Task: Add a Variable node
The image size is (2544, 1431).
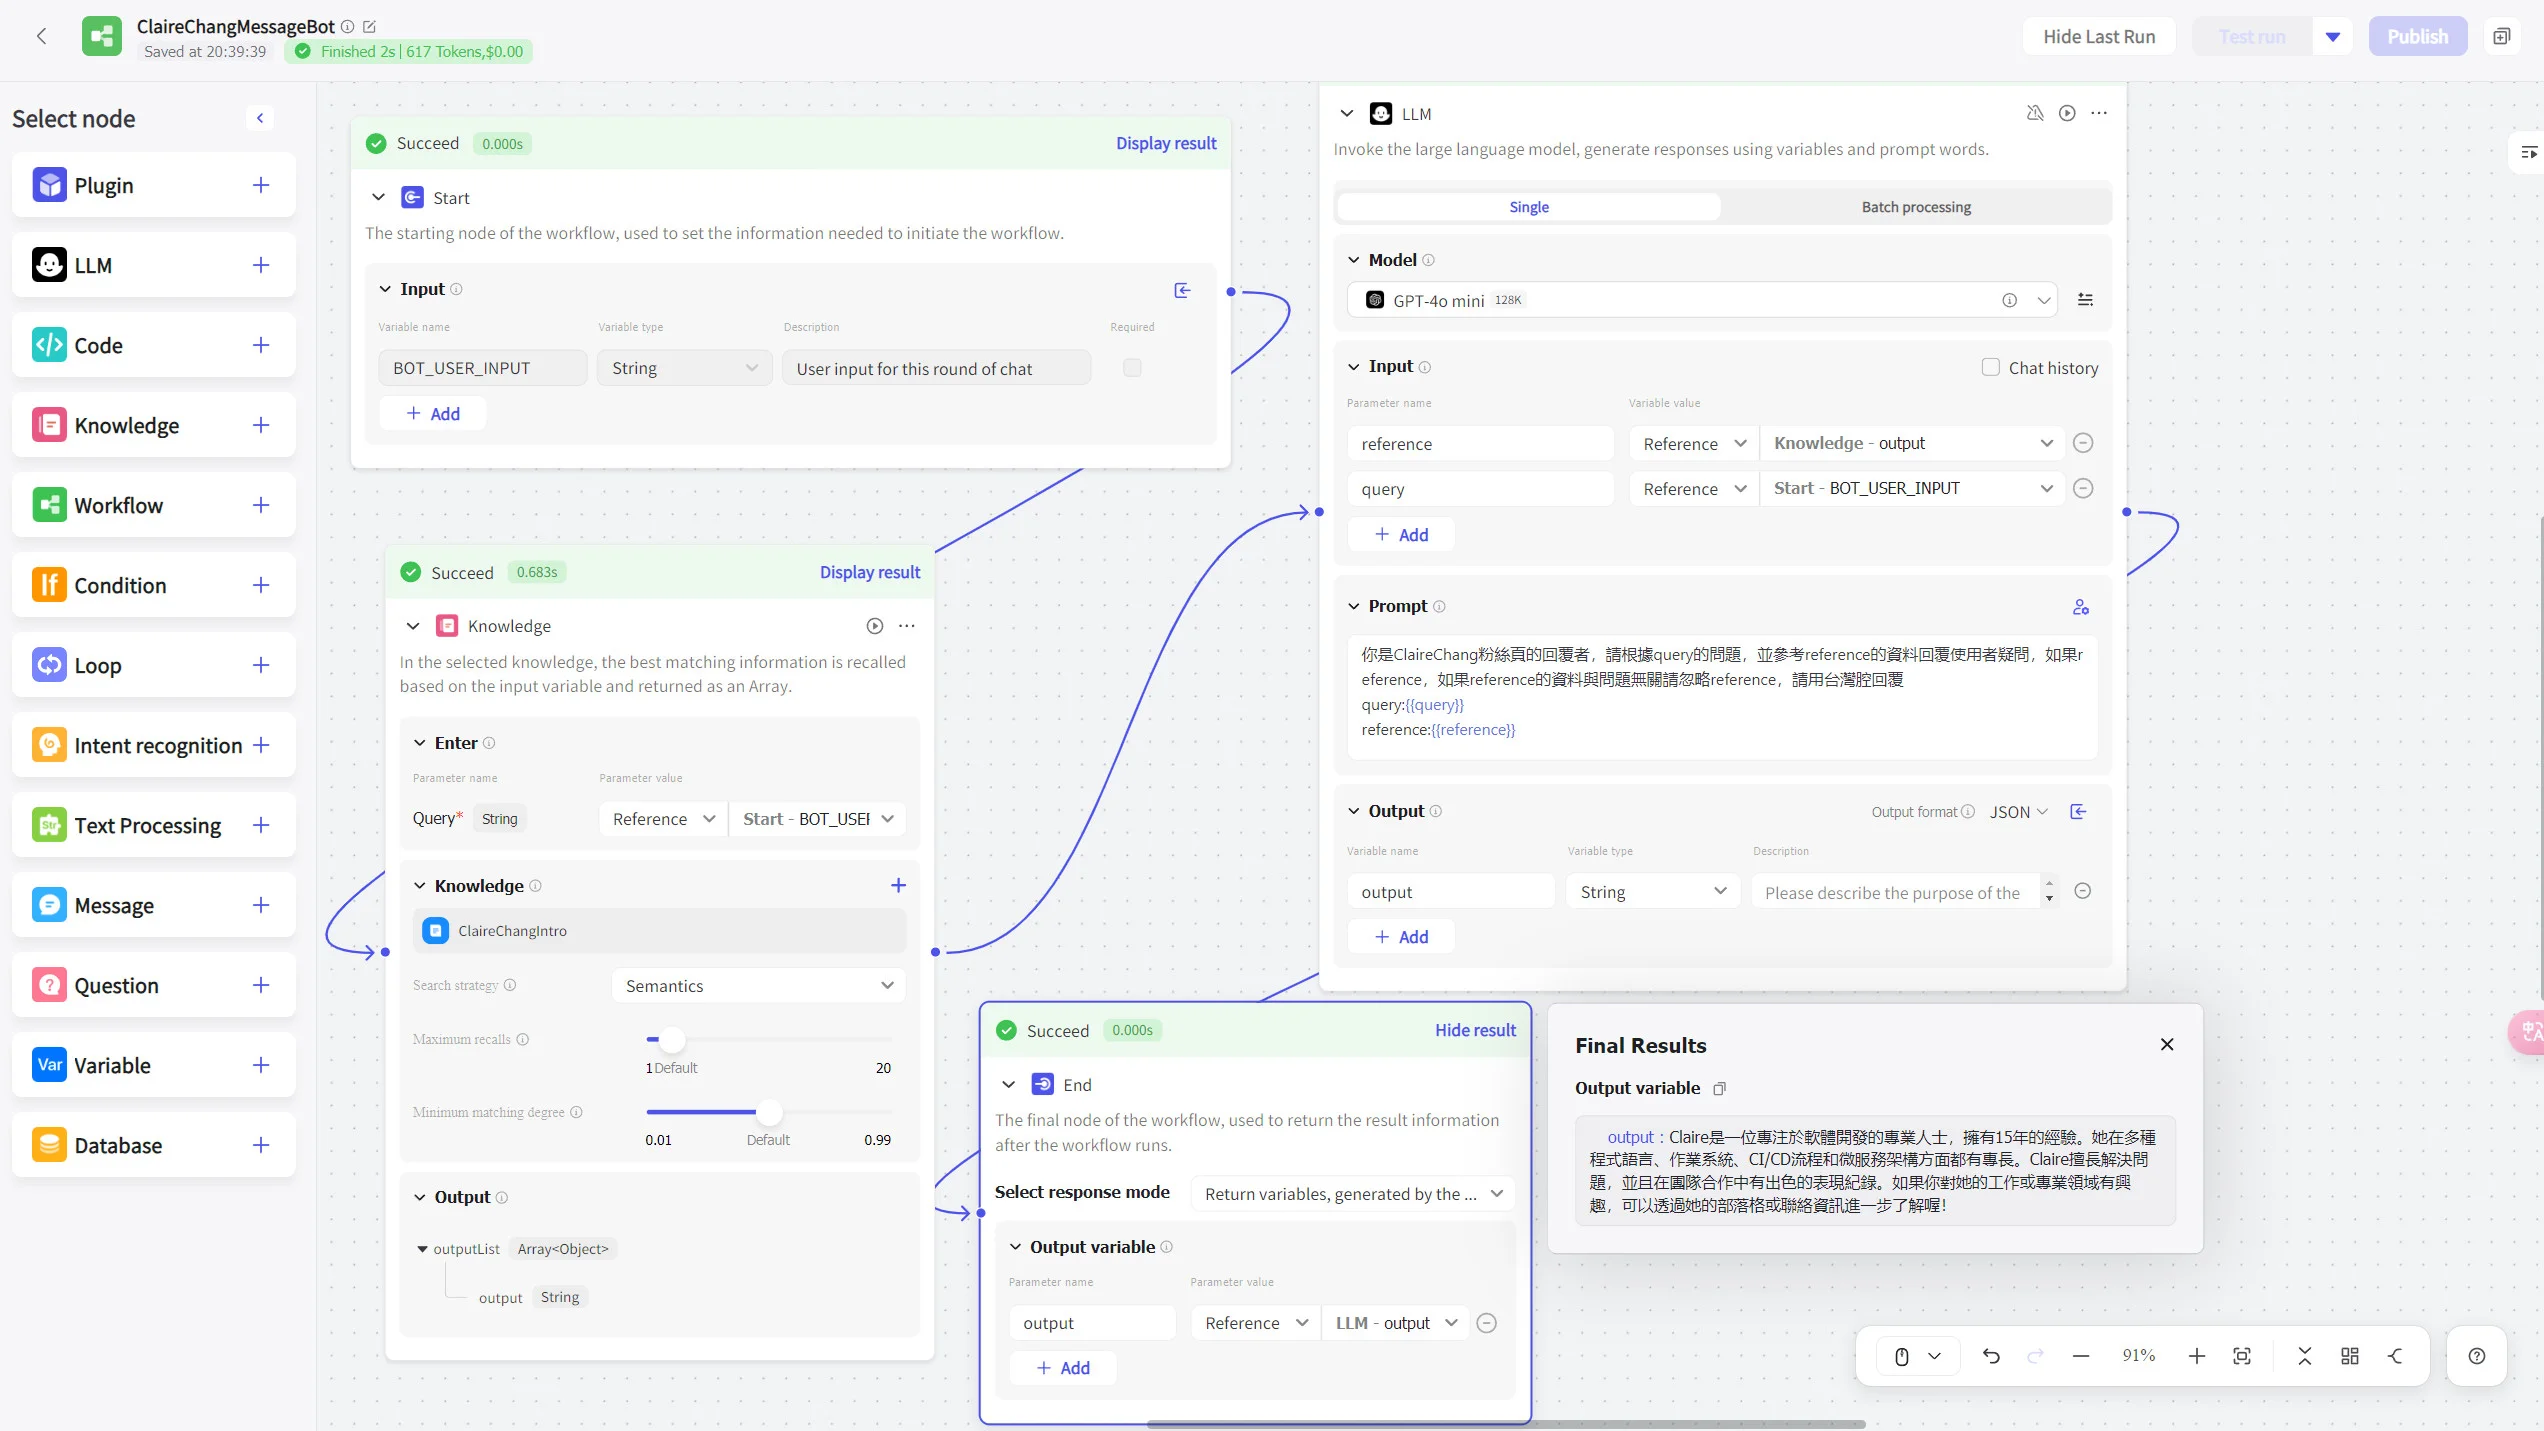Action: pos(261,1065)
